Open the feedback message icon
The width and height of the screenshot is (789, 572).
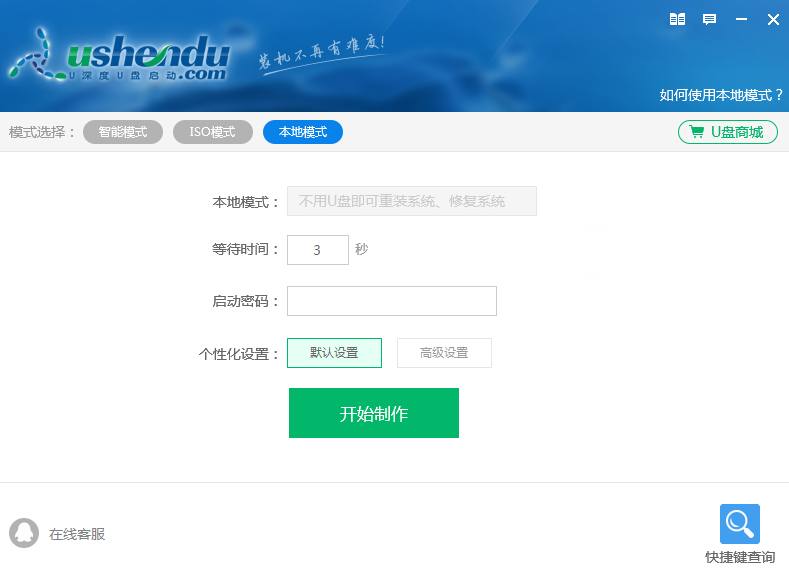pyautogui.click(x=709, y=20)
